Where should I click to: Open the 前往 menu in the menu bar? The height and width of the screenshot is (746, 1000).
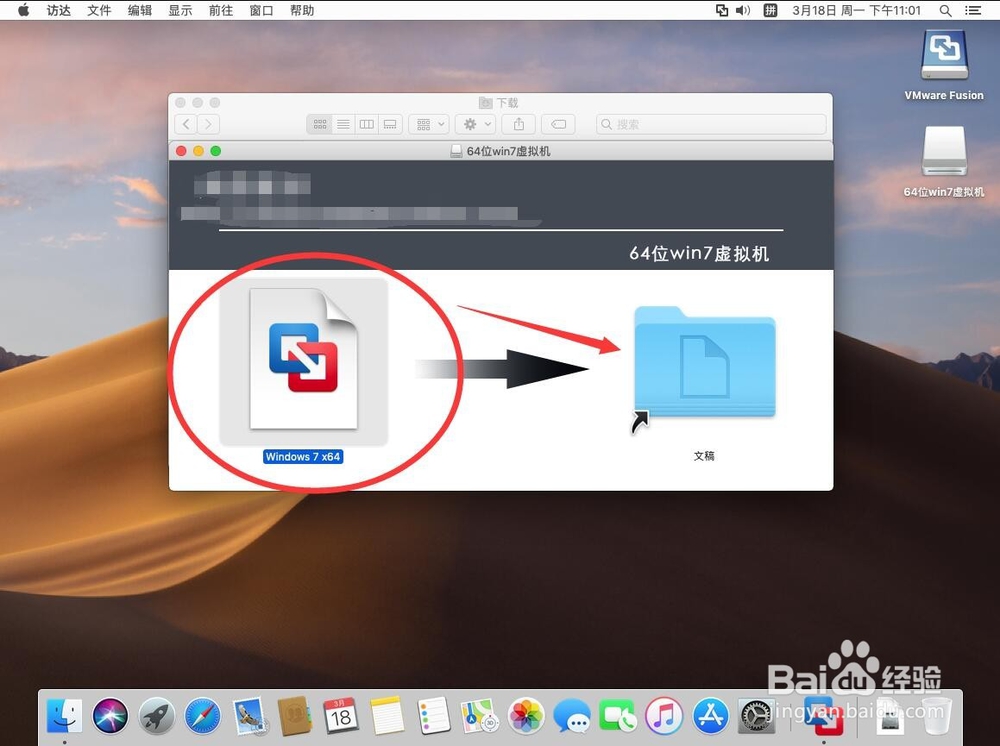pos(221,10)
